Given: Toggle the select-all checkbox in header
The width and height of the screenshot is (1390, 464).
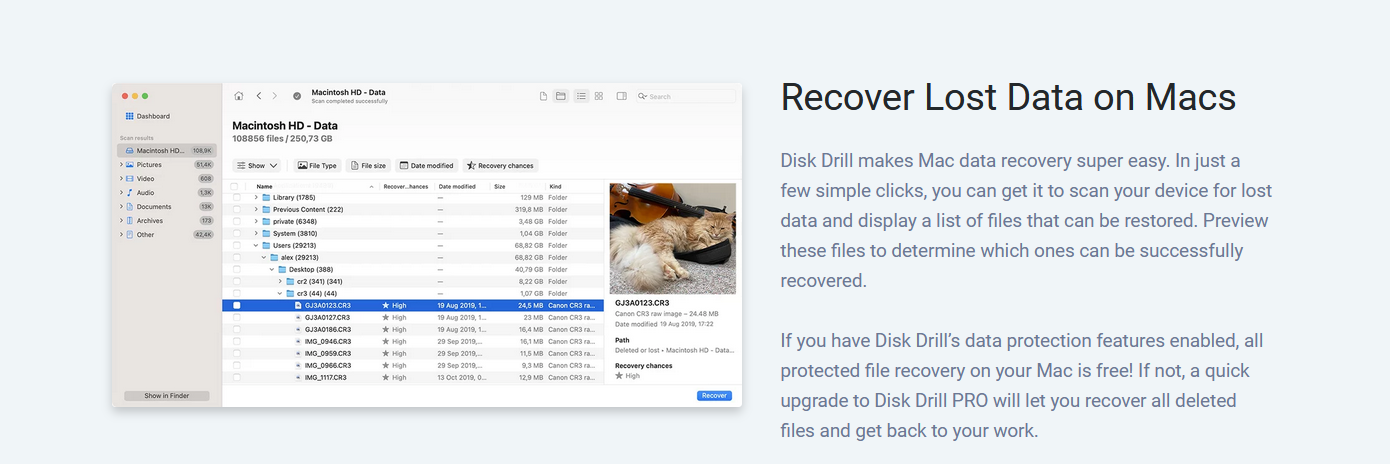Looking at the screenshot, I should click(x=235, y=187).
